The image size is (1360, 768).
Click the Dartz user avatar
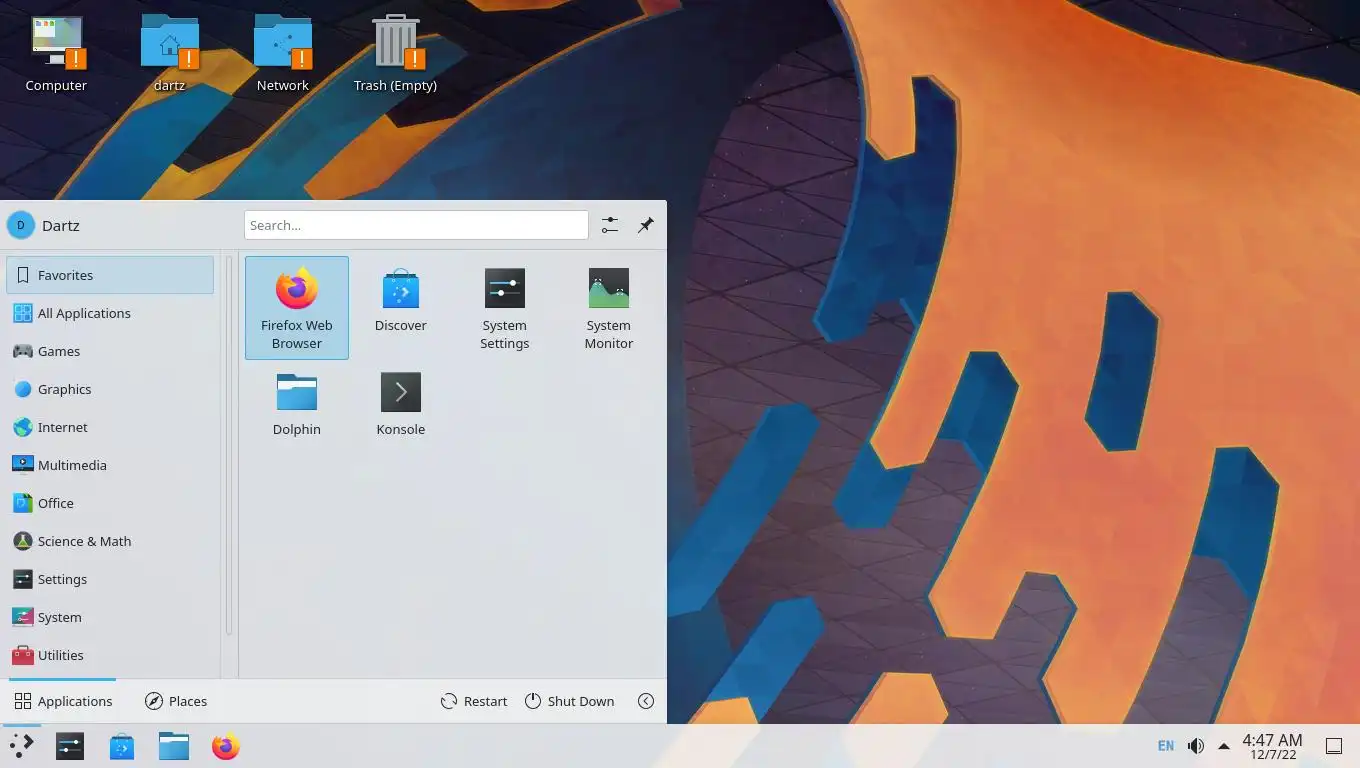[21, 225]
